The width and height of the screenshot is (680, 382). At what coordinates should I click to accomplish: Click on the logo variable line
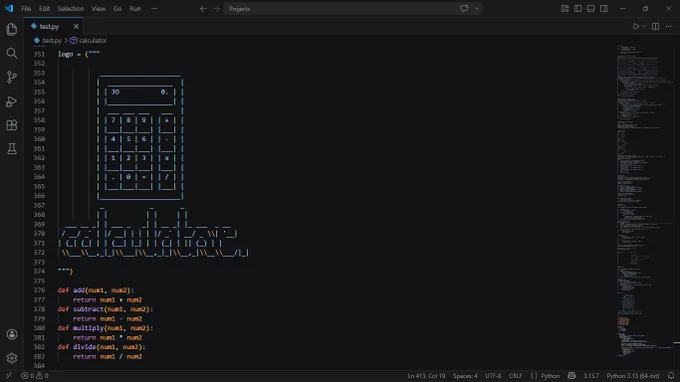pyautogui.click(x=79, y=54)
